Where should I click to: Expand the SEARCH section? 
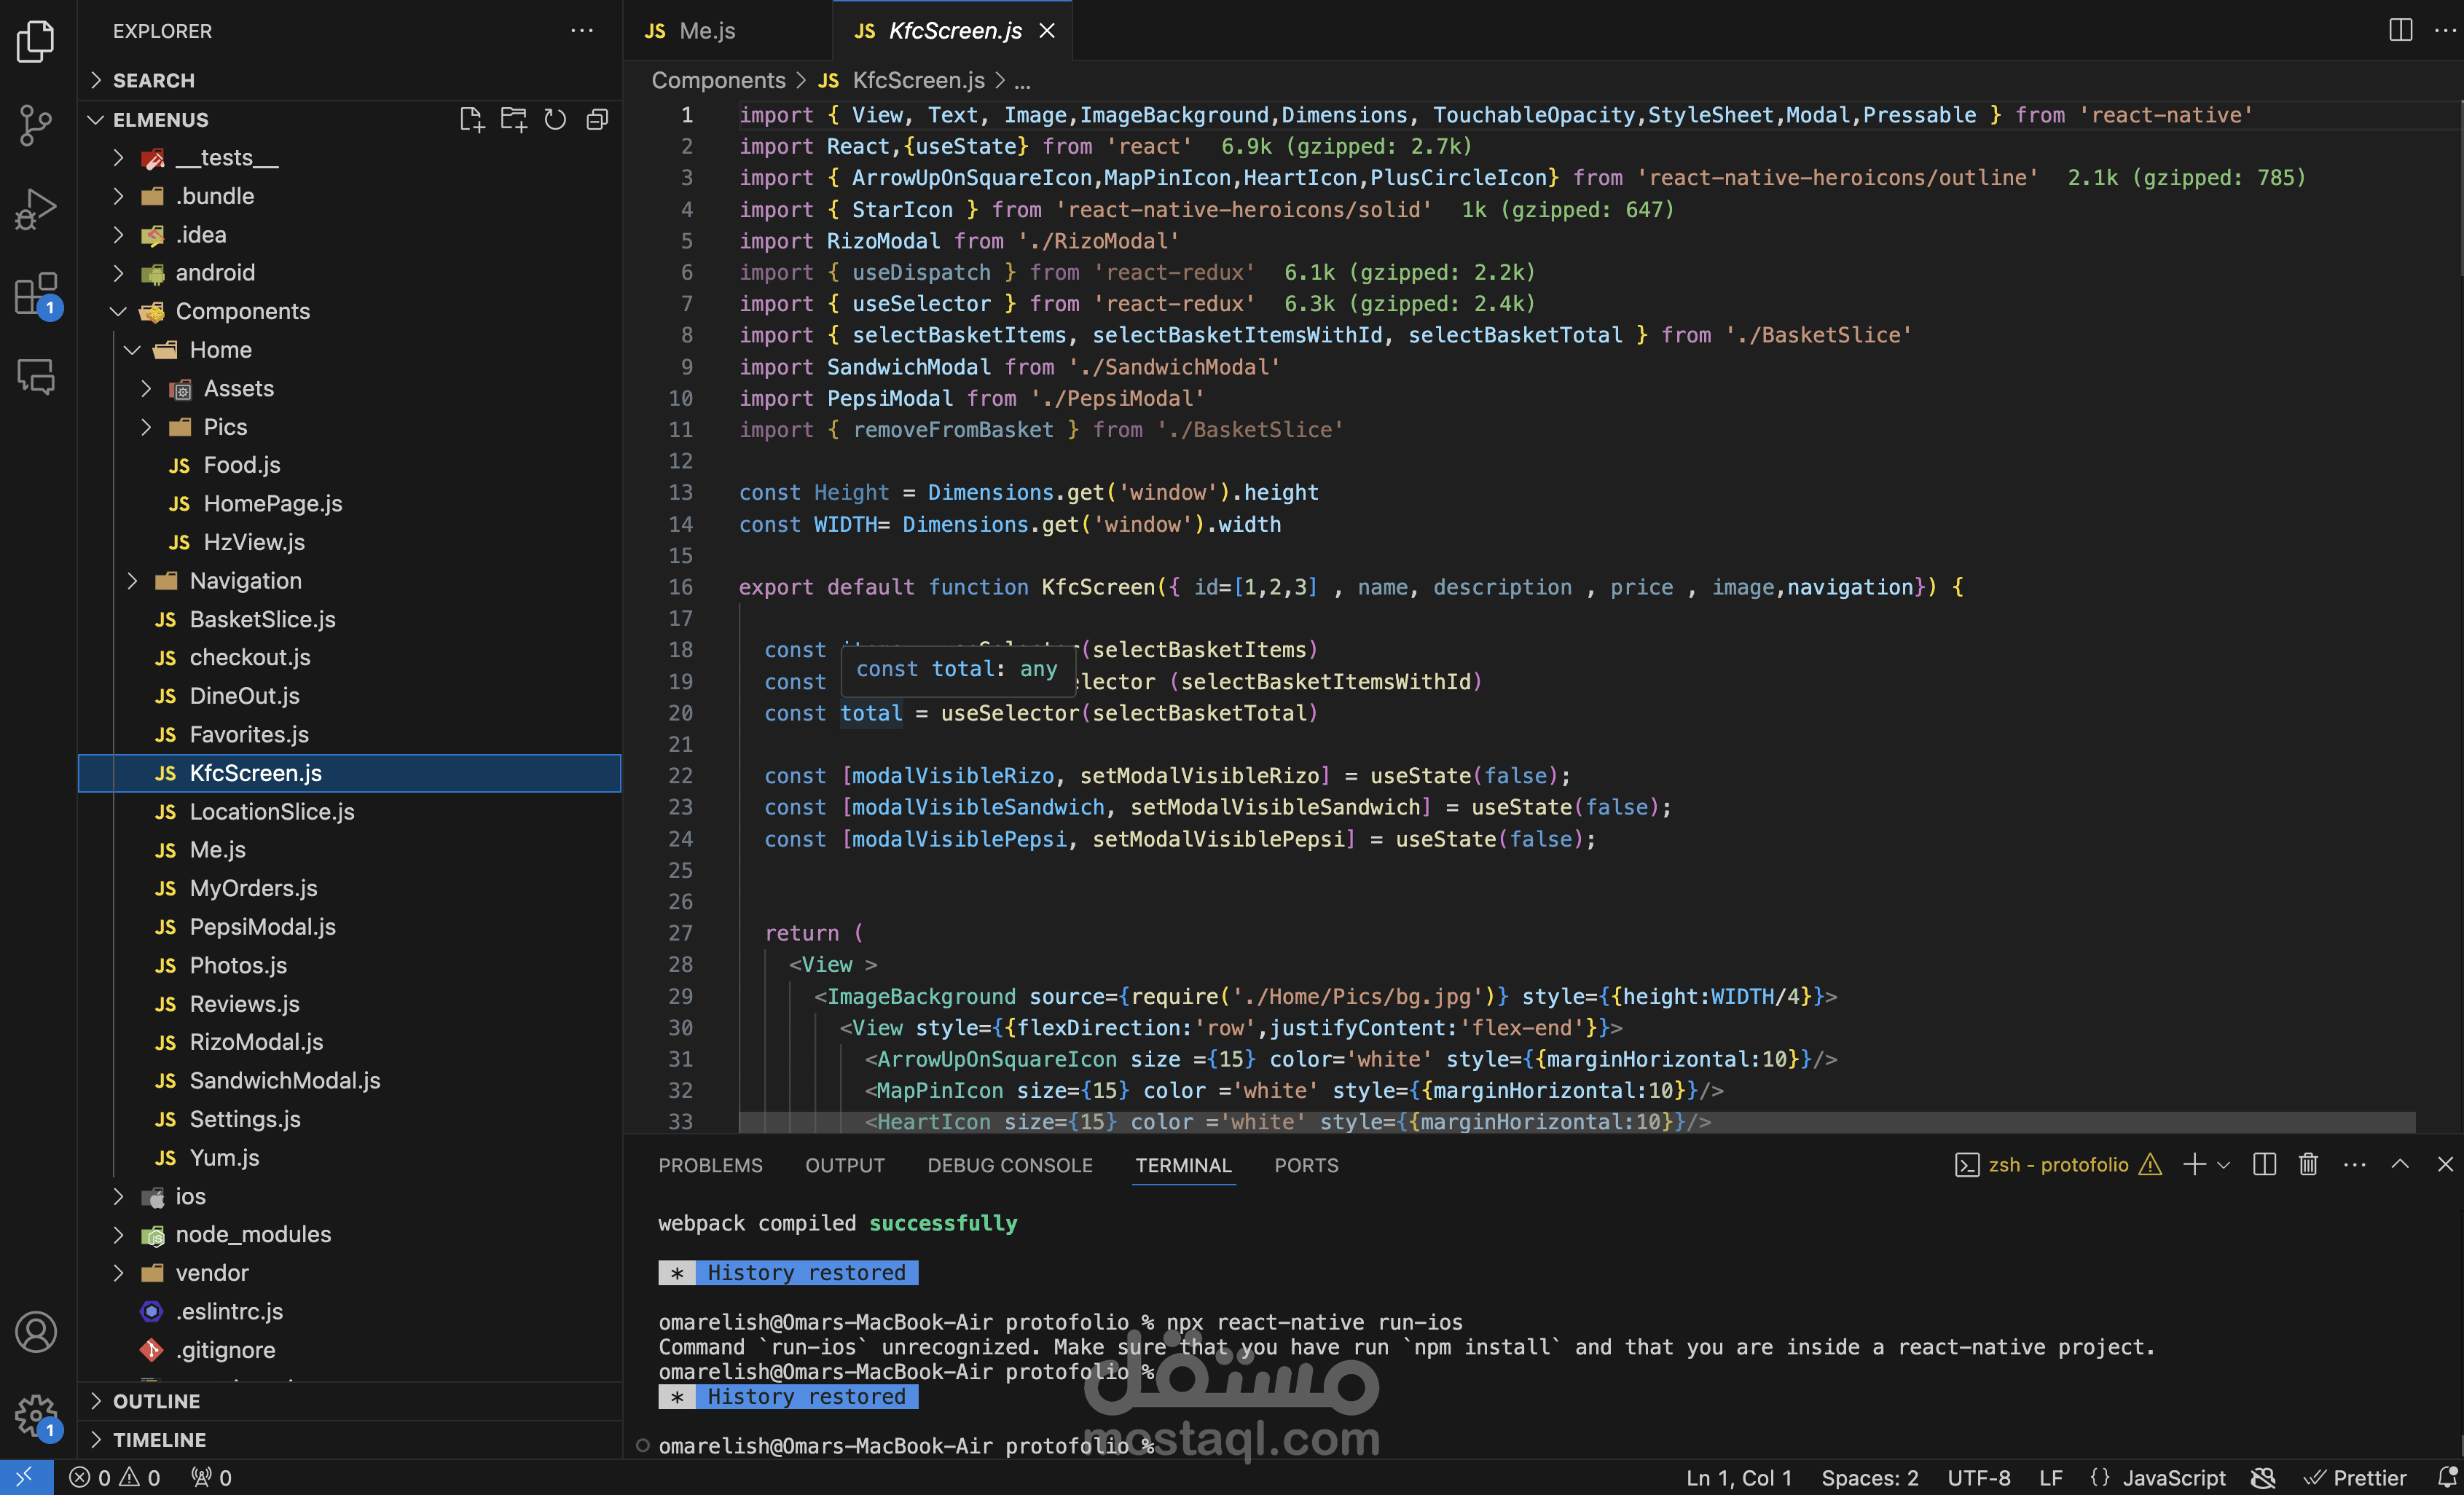(x=350, y=80)
